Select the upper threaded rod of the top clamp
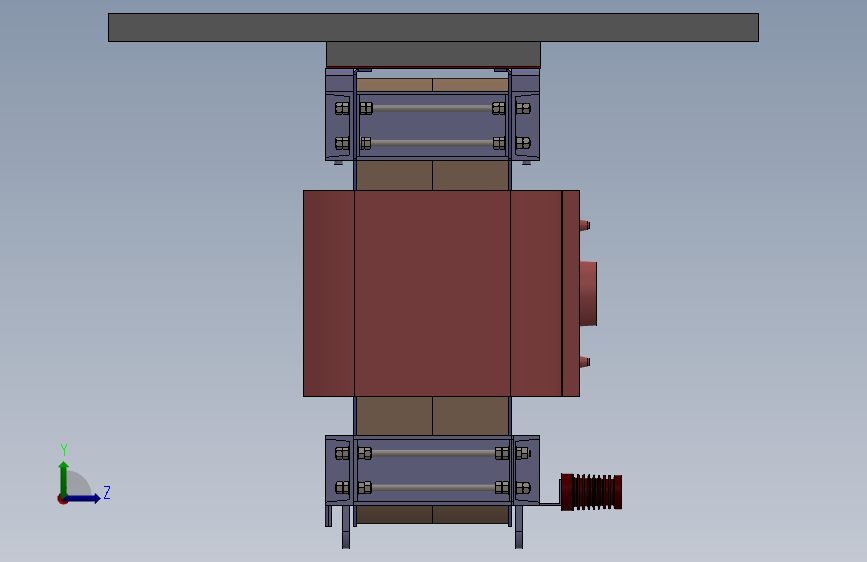867x562 pixels. click(x=432, y=108)
